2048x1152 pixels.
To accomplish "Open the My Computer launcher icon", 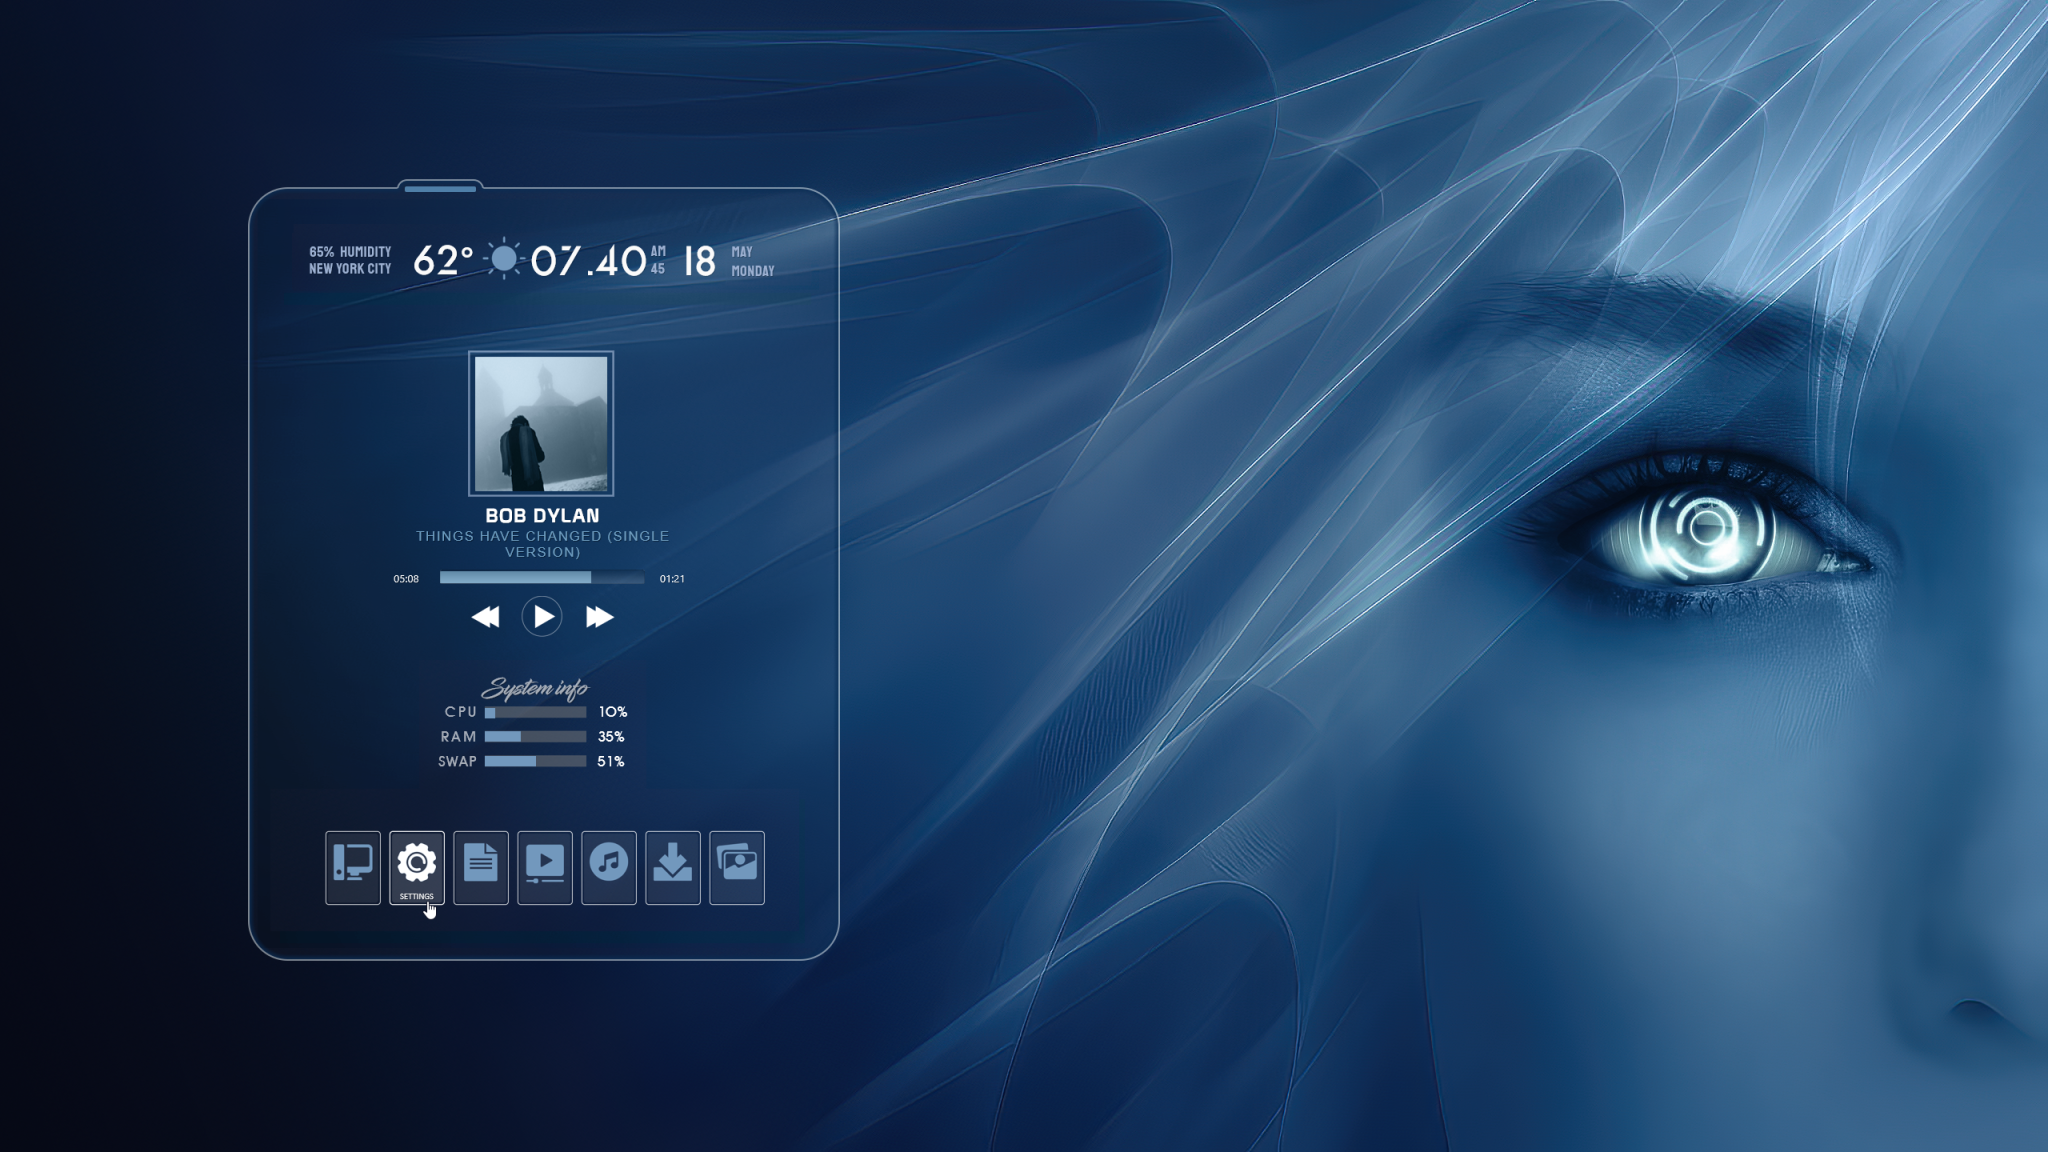I will pyautogui.click(x=352, y=866).
